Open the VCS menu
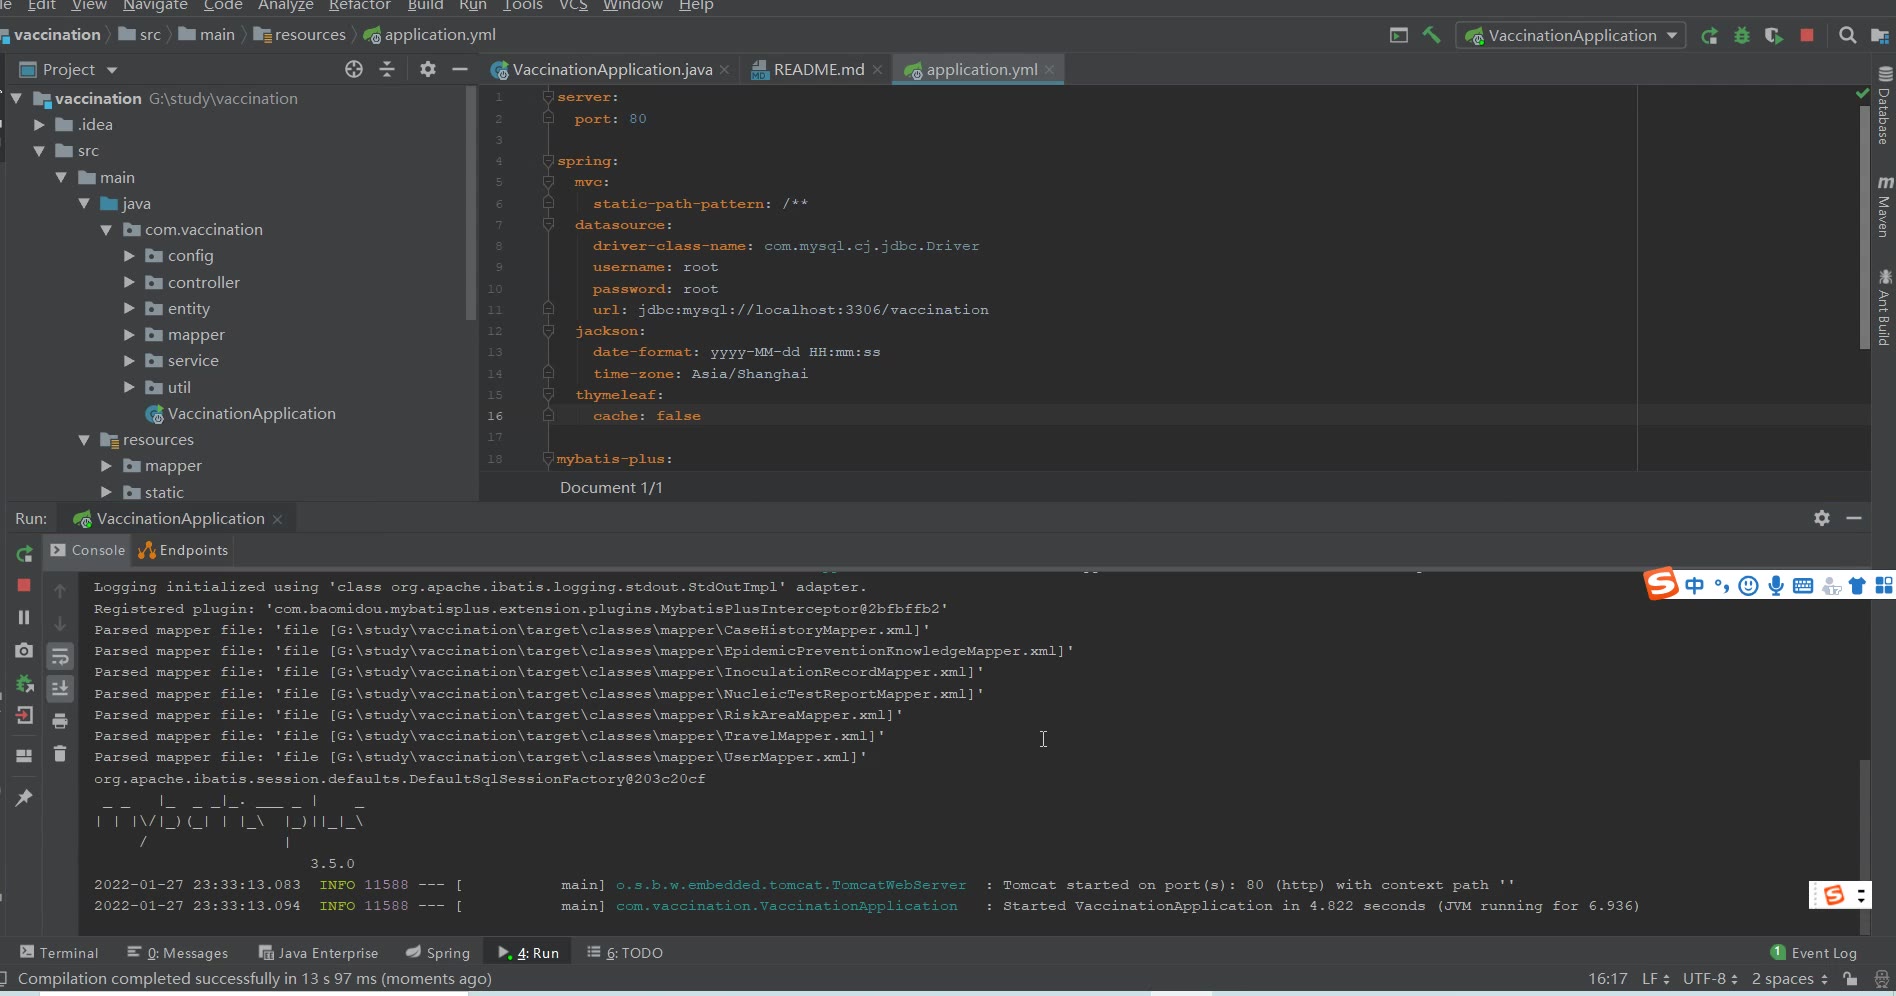 pyautogui.click(x=573, y=5)
